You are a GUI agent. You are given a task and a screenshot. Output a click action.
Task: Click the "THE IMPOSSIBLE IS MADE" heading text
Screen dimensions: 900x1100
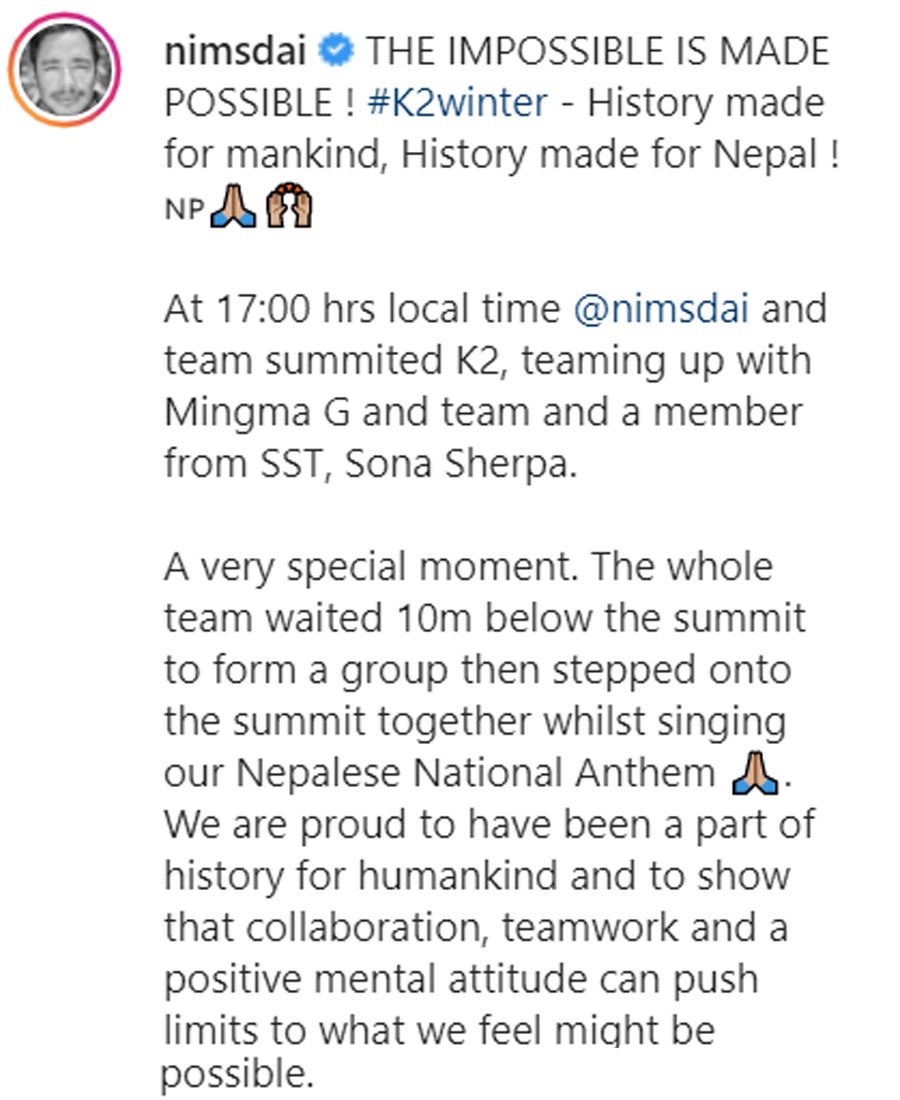(x=598, y=51)
